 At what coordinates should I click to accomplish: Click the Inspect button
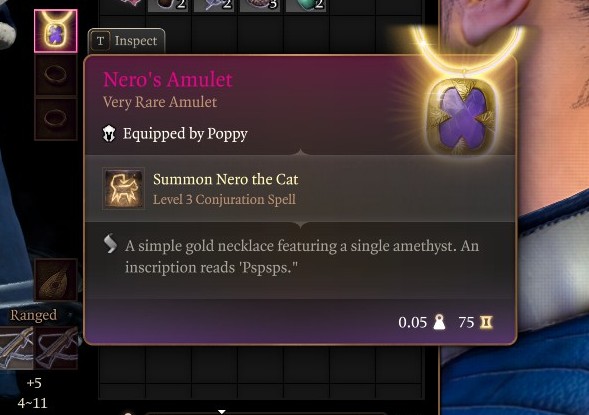click(126, 41)
